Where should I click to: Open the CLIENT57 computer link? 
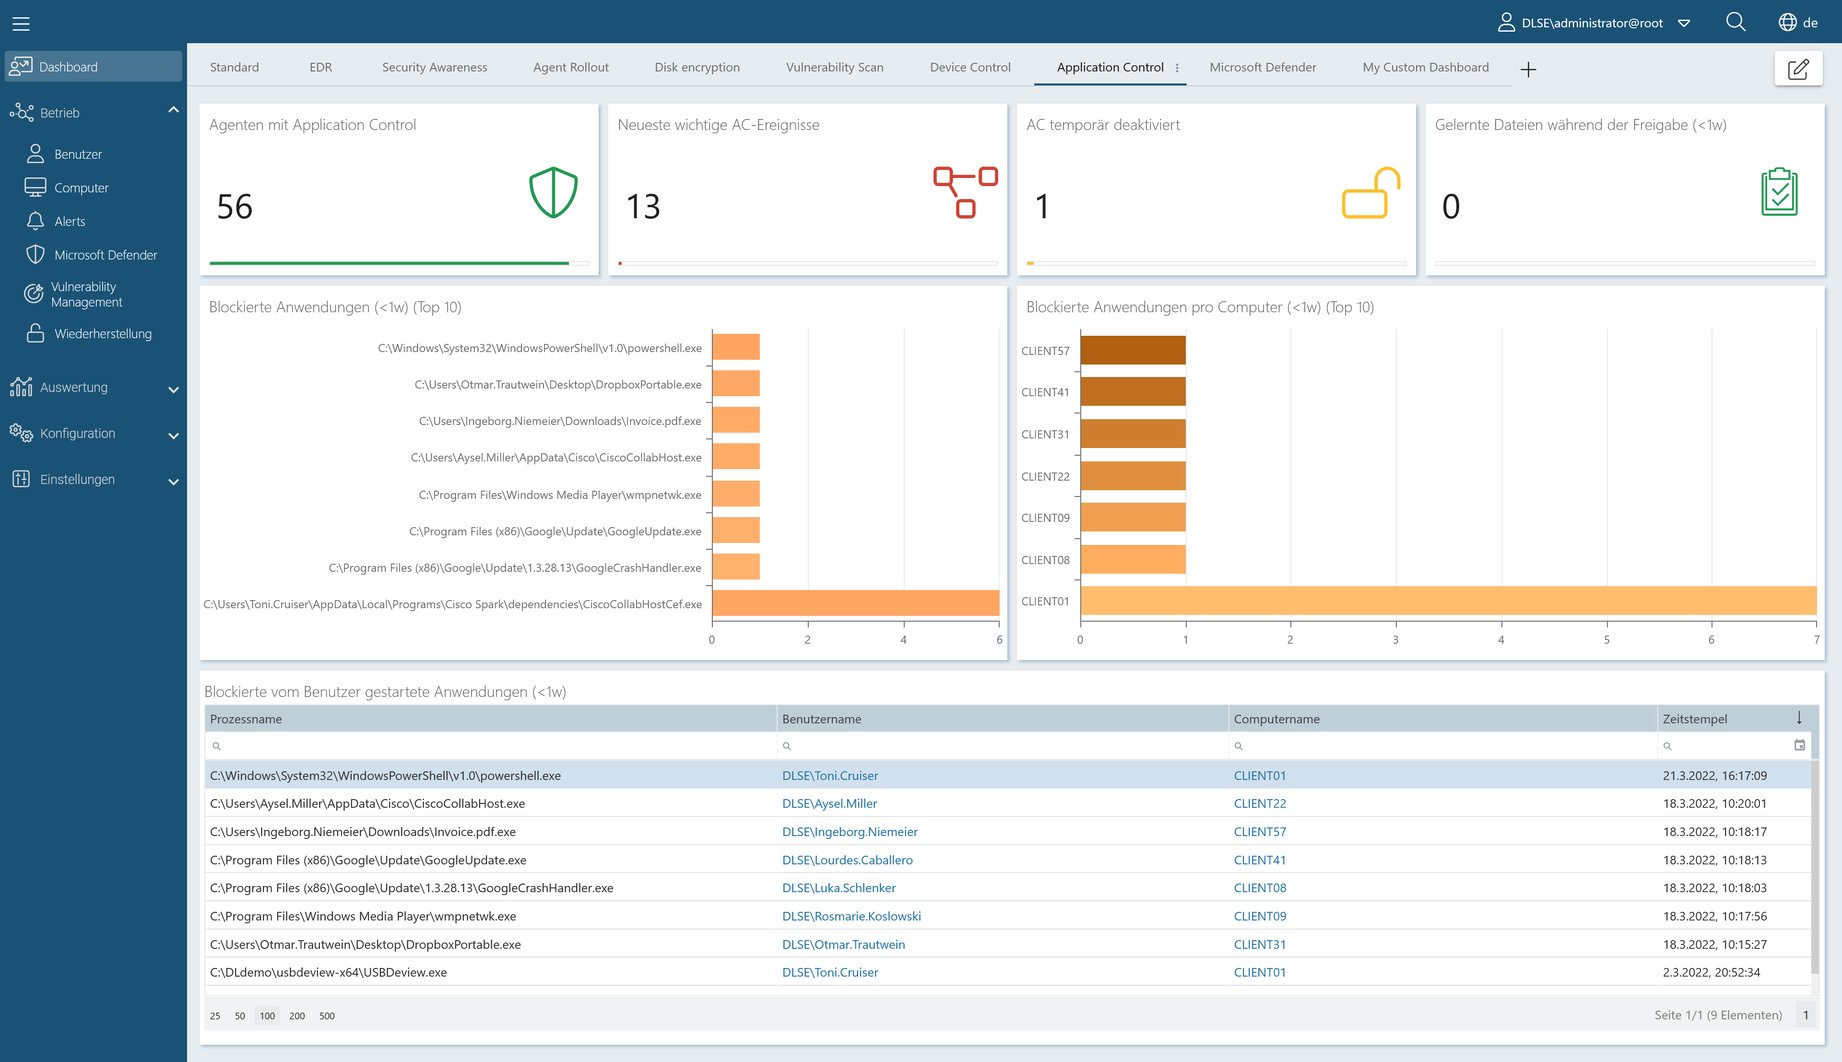click(x=1260, y=831)
